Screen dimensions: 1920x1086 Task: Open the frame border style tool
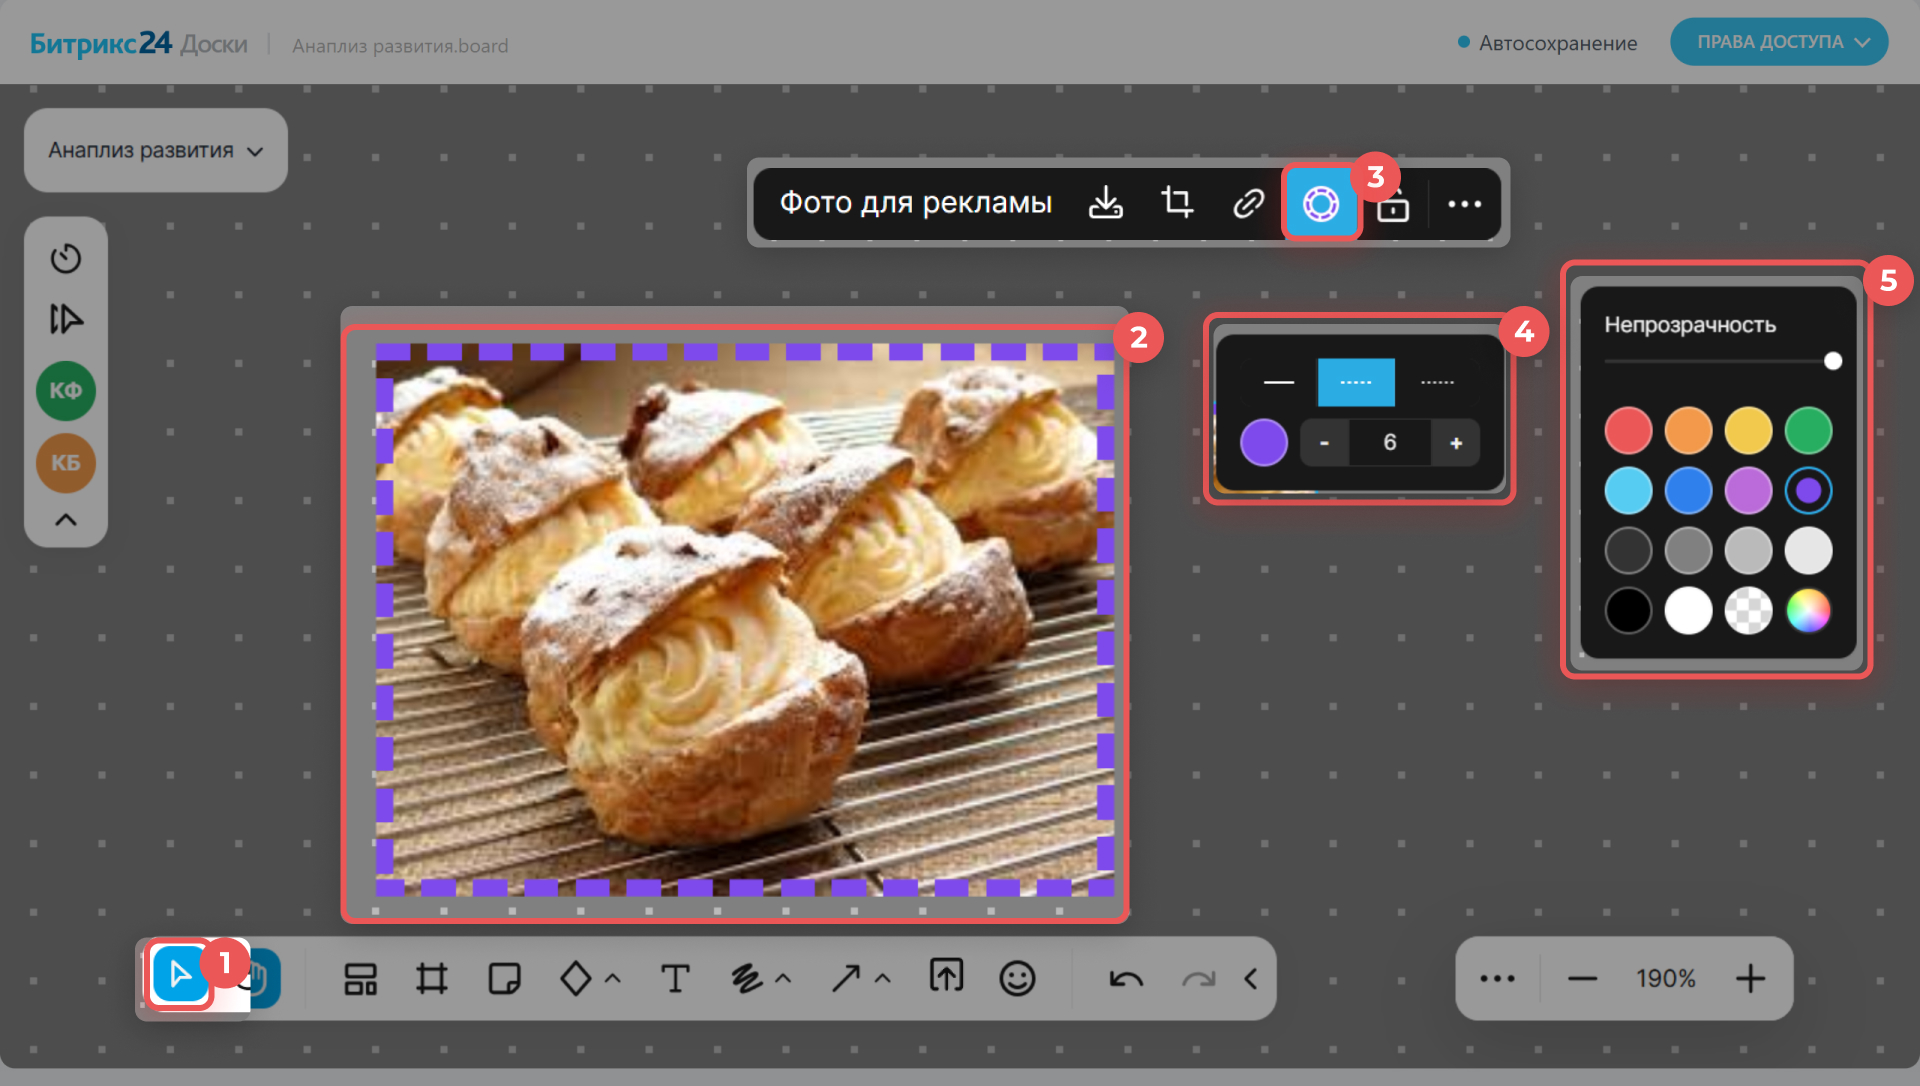[1320, 203]
